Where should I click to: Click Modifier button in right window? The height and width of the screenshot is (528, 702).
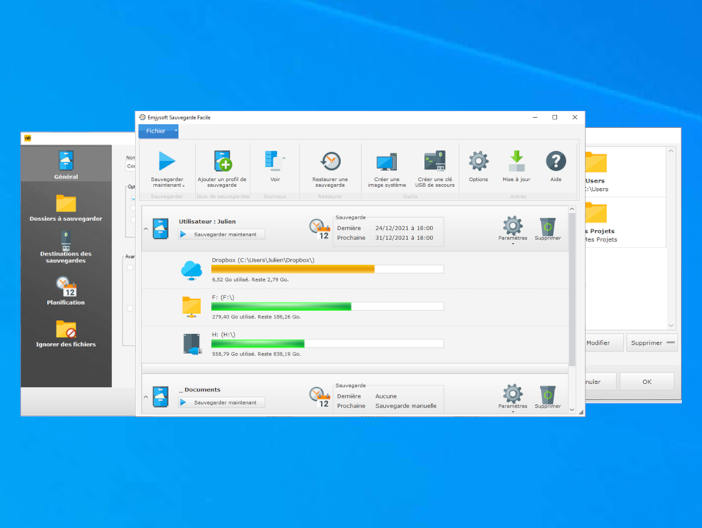[x=604, y=343]
